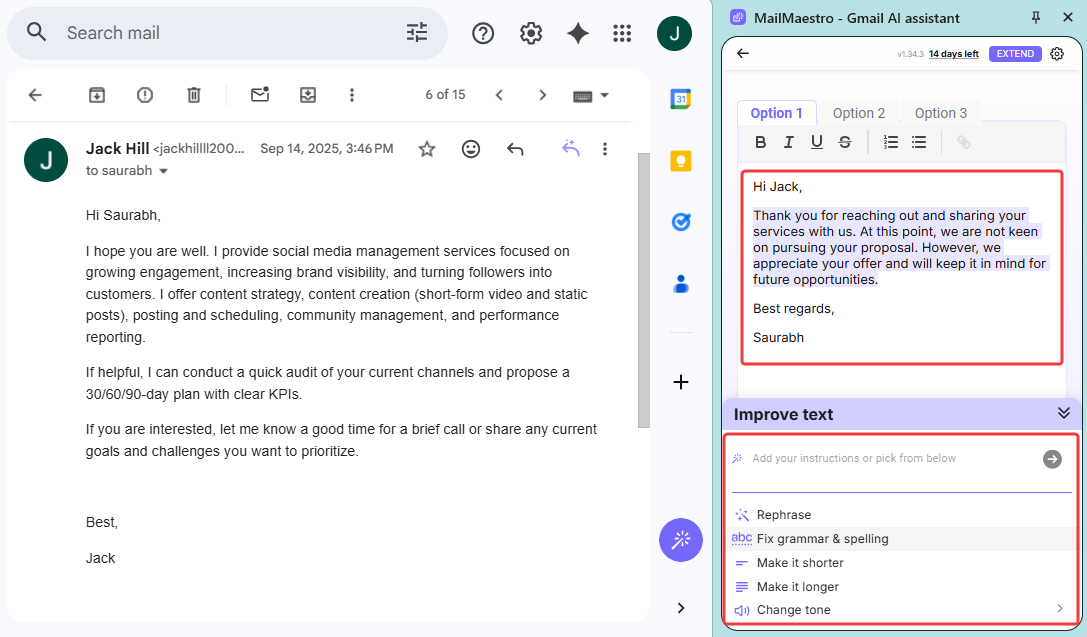Archive the email from Jack Hill
The image size is (1087, 637).
pos(96,95)
